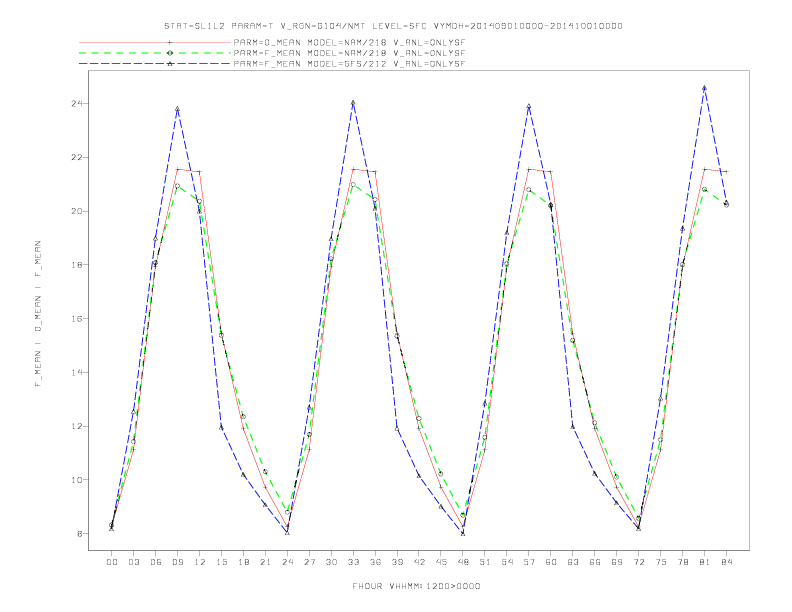Click the x-axis tick label 00
Screen dimensions: 792x612
point(112,562)
